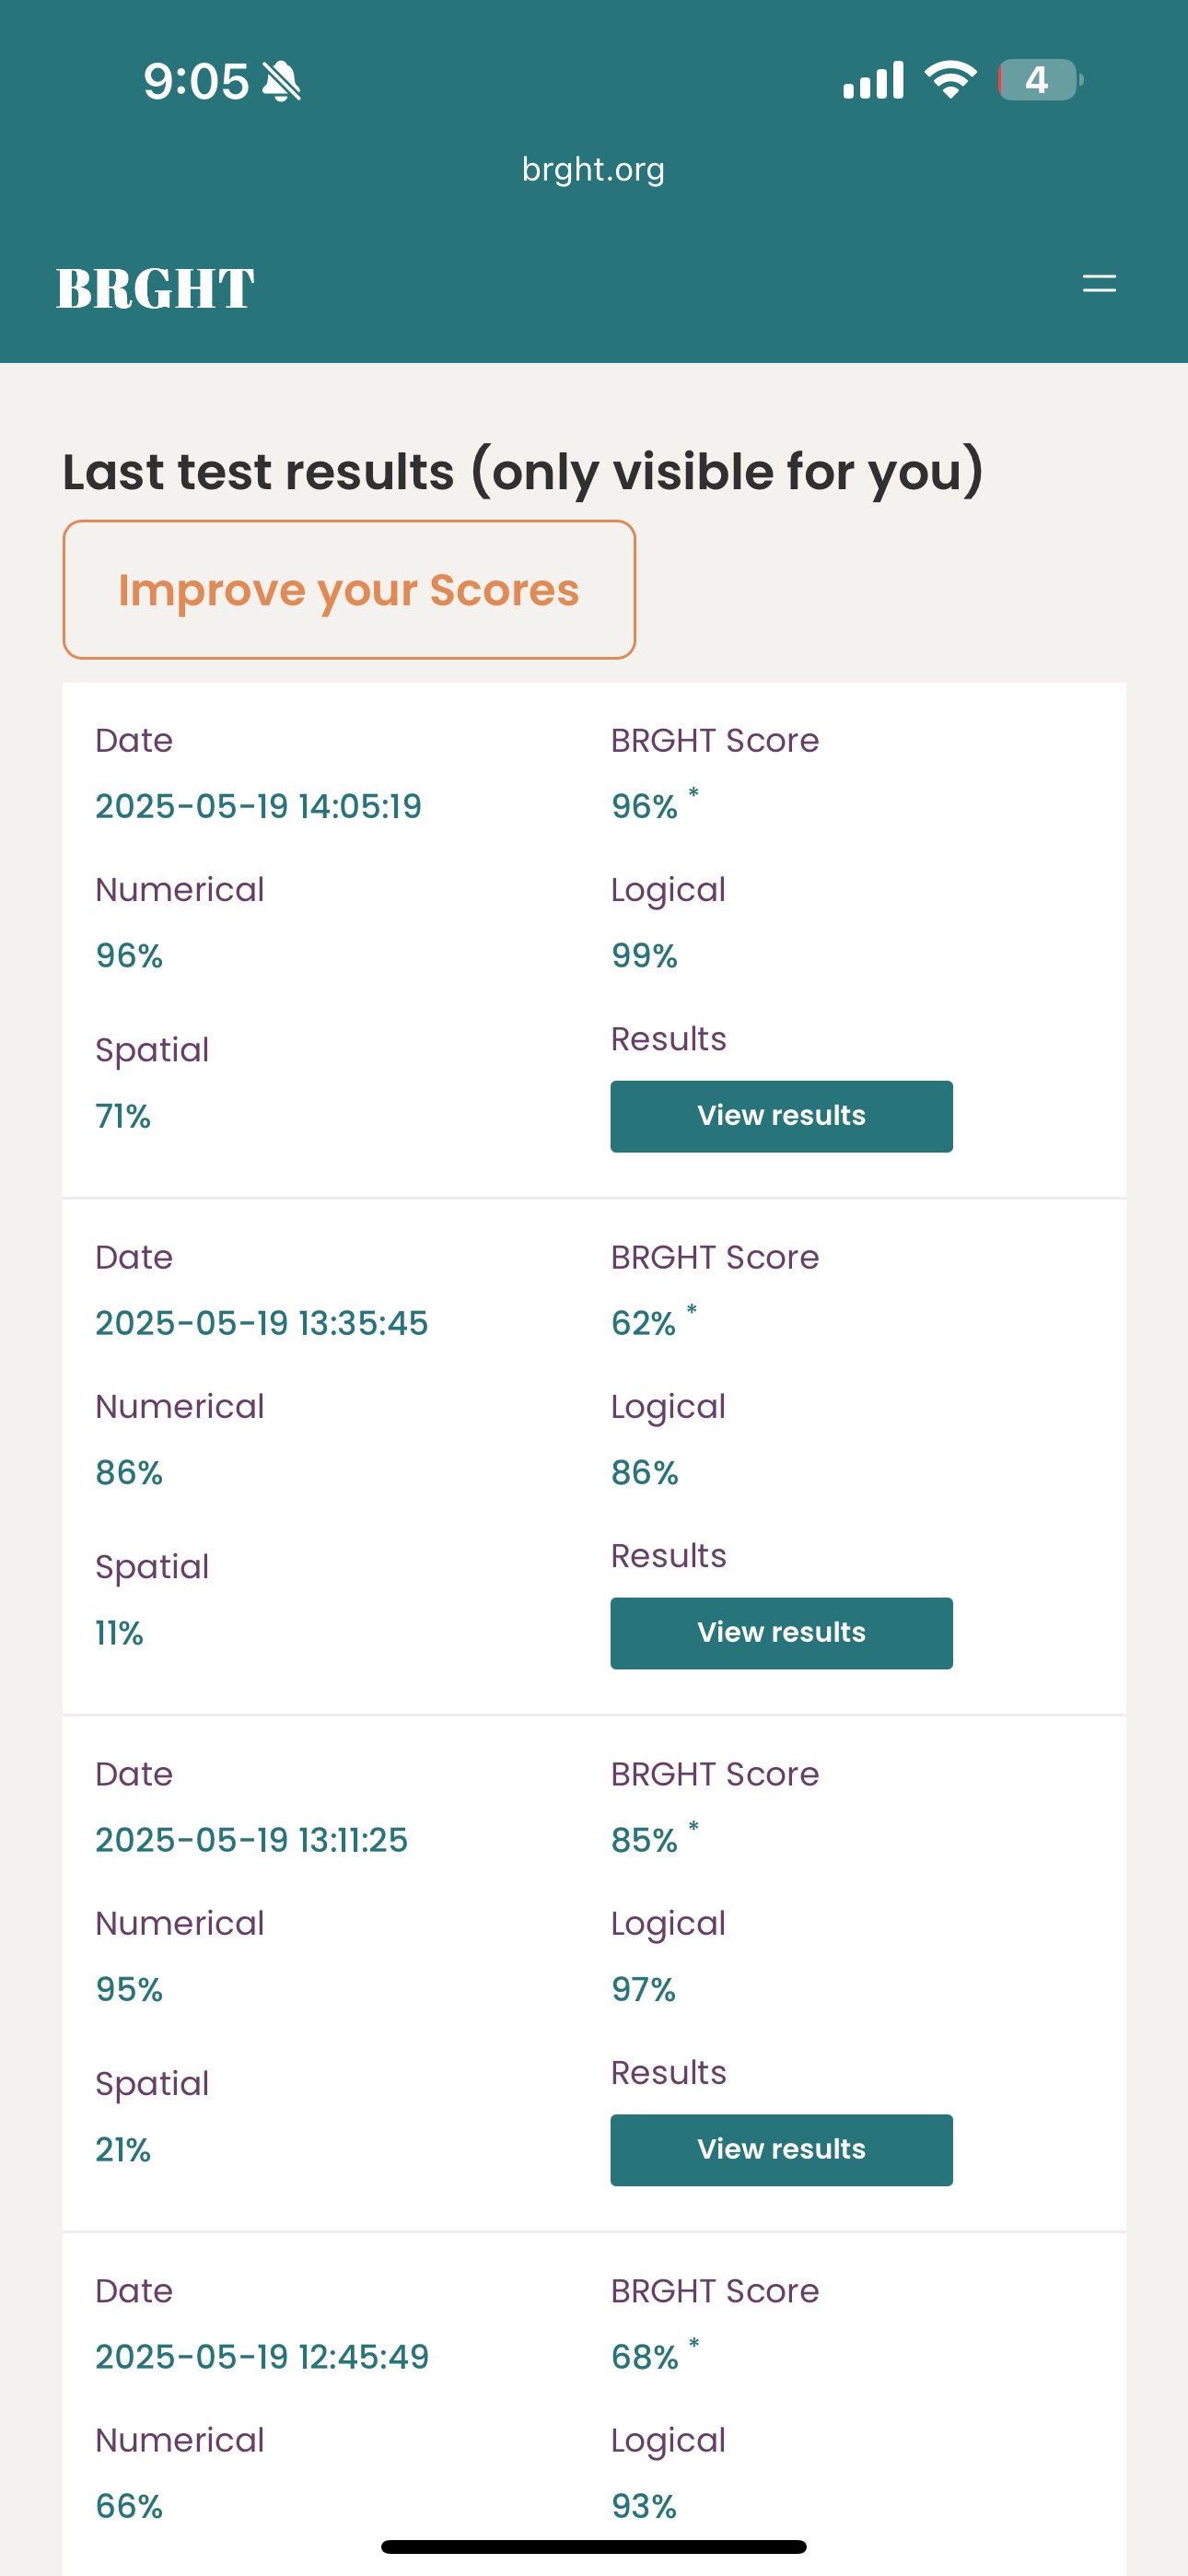This screenshot has height=2576, width=1188.
Task: Tap the Last test results heading
Action: point(523,471)
